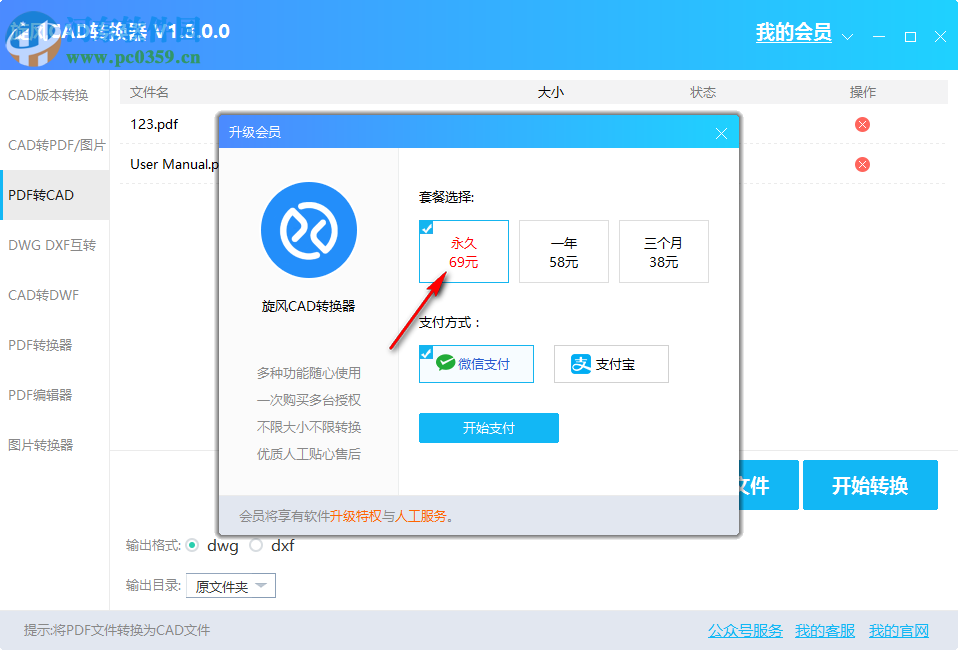Image resolution: width=958 pixels, height=650 pixels.
Task: Select the 三个月 38元 plan
Action: click(664, 251)
